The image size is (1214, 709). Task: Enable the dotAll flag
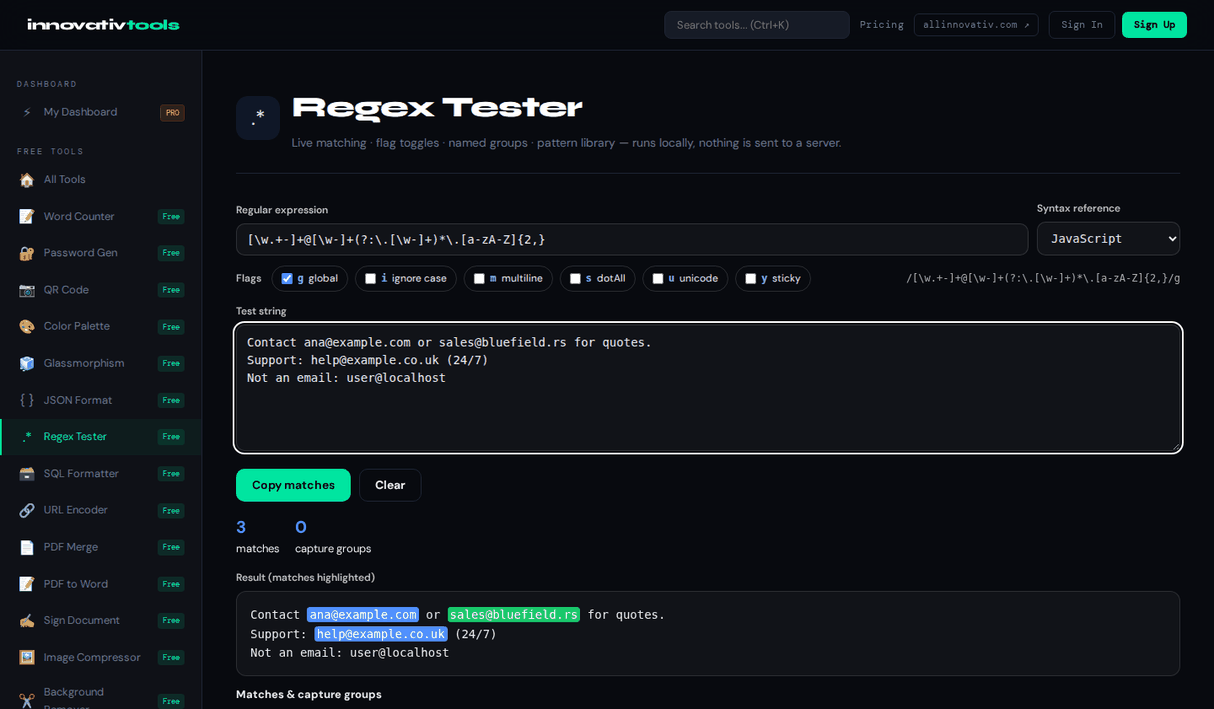tap(575, 279)
